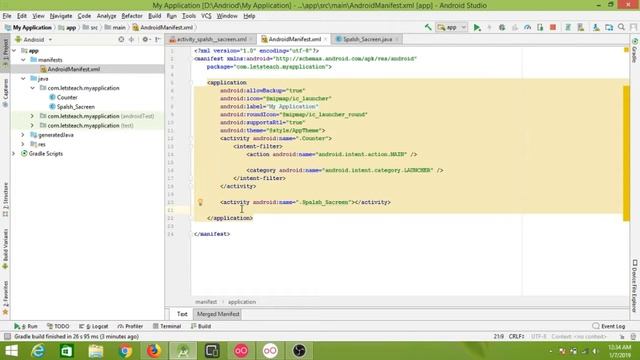Click Android Studio taskbar icon
Screen dimensions: 640x360
click(x=183, y=351)
